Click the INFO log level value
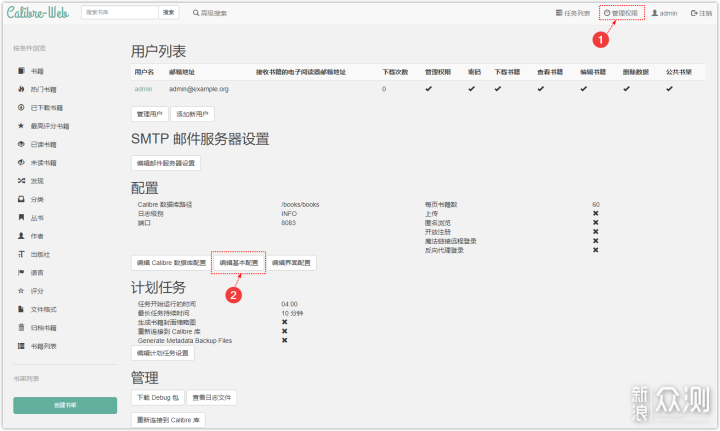Image resolution: width=720 pixels, height=431 pixels. [x=289, y=214]
